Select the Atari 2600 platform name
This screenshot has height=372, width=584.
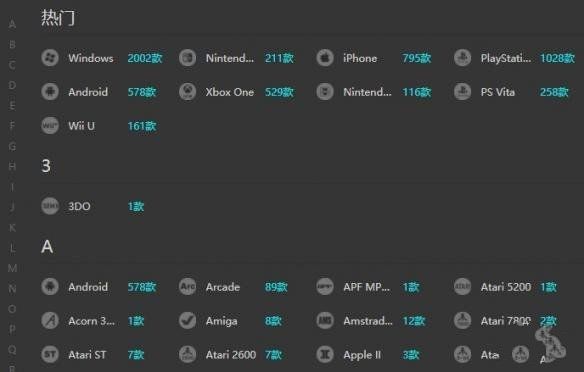tap(231, 355)
